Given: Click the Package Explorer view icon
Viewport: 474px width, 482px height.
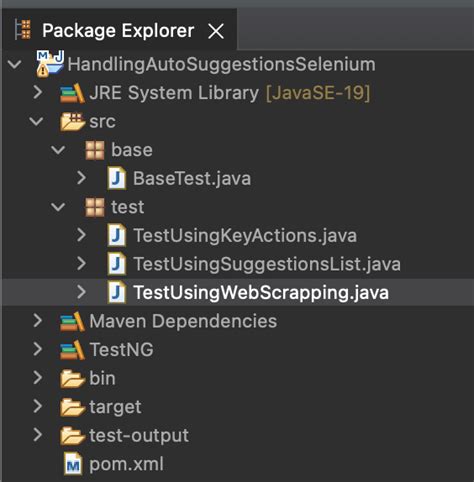Looking at the screenshot, I should click(23, 30).
